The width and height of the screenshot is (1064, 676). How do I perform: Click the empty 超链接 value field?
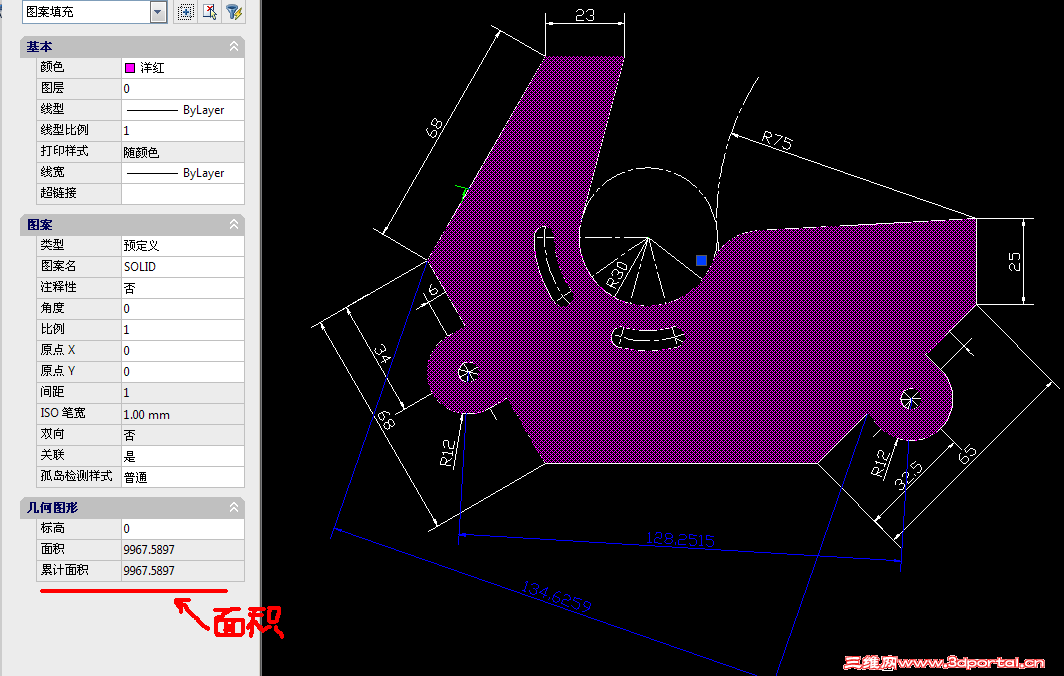183,193
